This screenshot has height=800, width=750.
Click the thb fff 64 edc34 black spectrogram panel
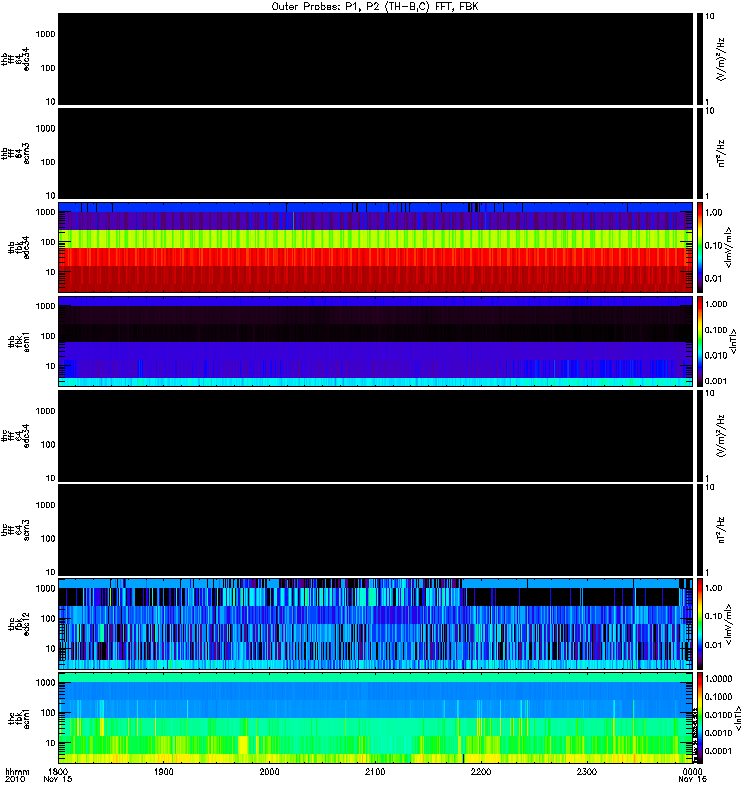pos(375,59)
